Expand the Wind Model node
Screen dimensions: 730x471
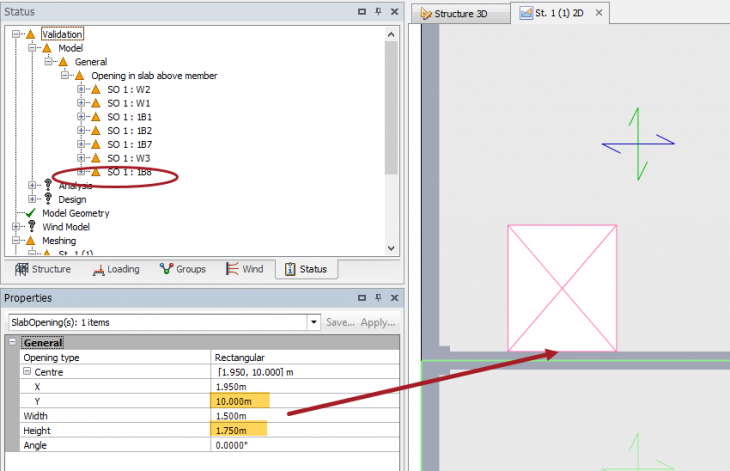[x=16, y=227]
